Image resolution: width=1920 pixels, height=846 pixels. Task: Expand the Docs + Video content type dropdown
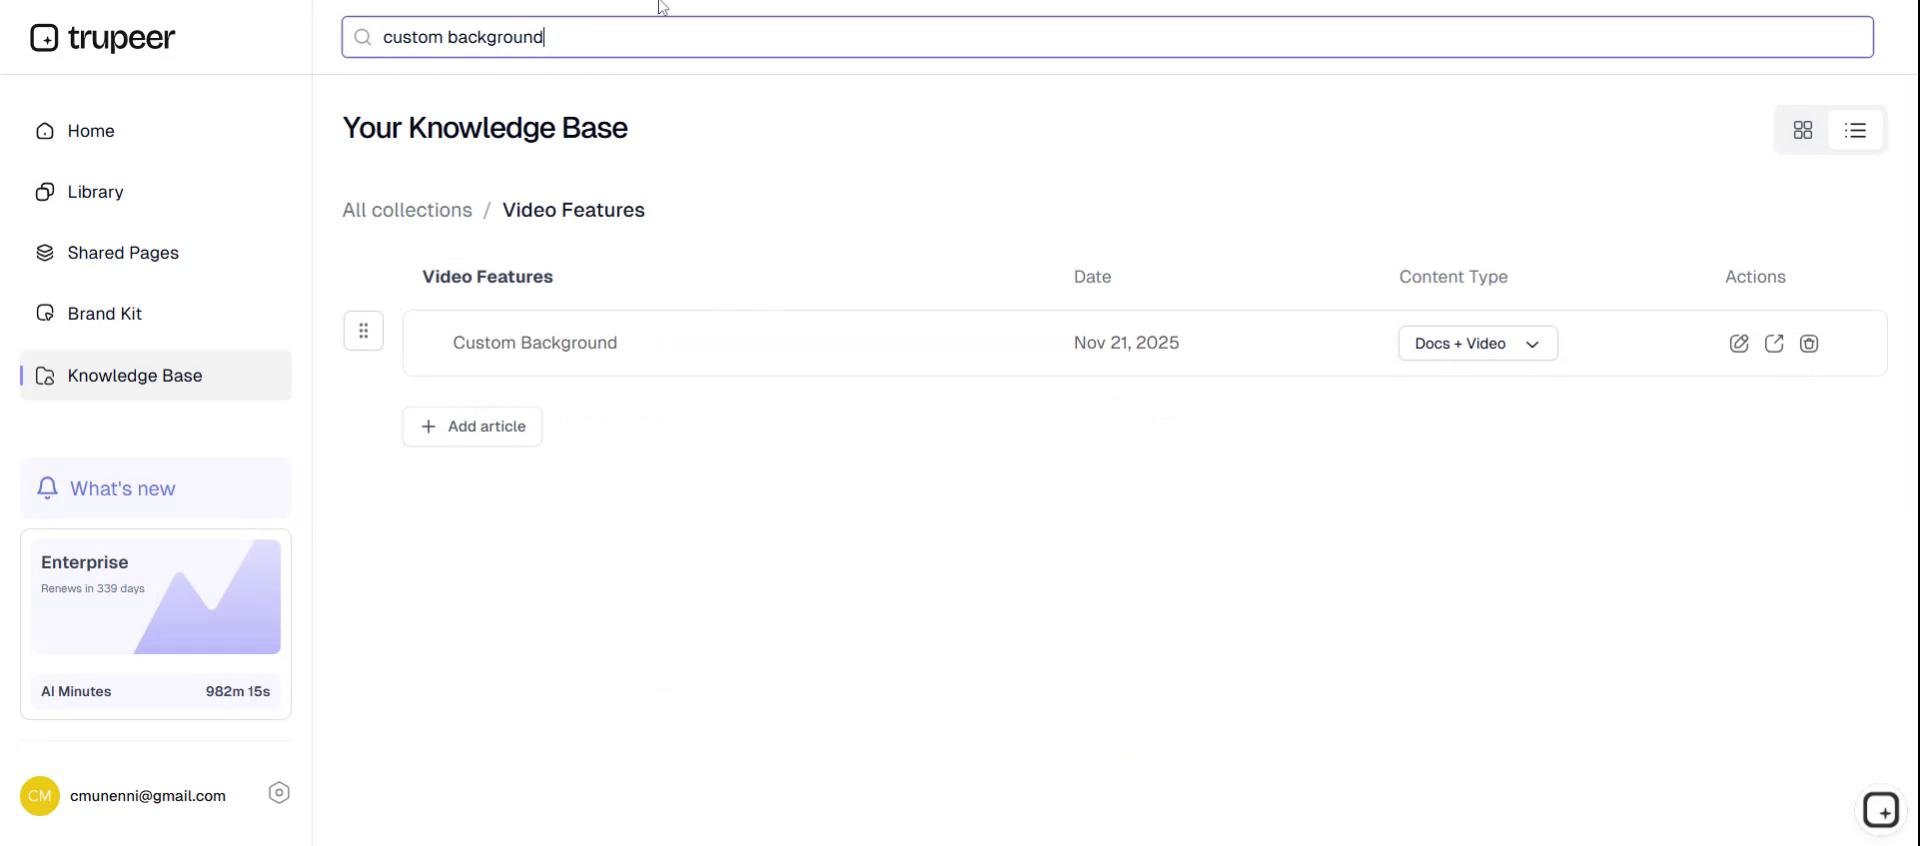(1478, 343)
